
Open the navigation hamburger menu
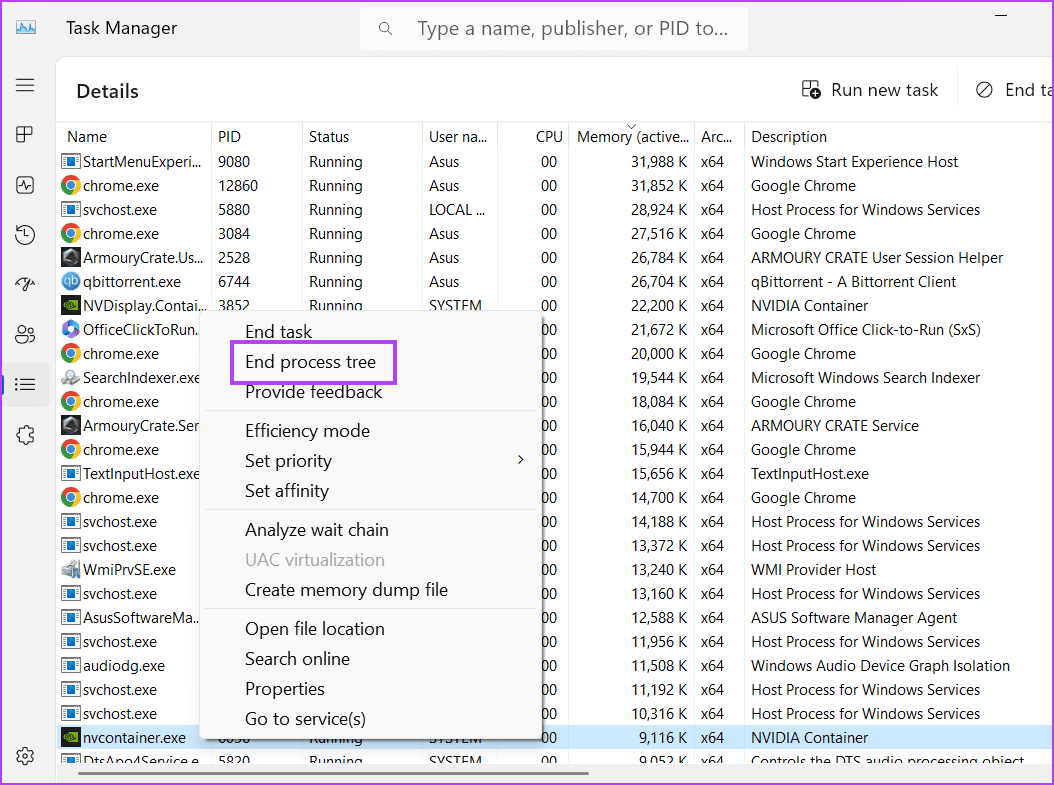point(25,85)
